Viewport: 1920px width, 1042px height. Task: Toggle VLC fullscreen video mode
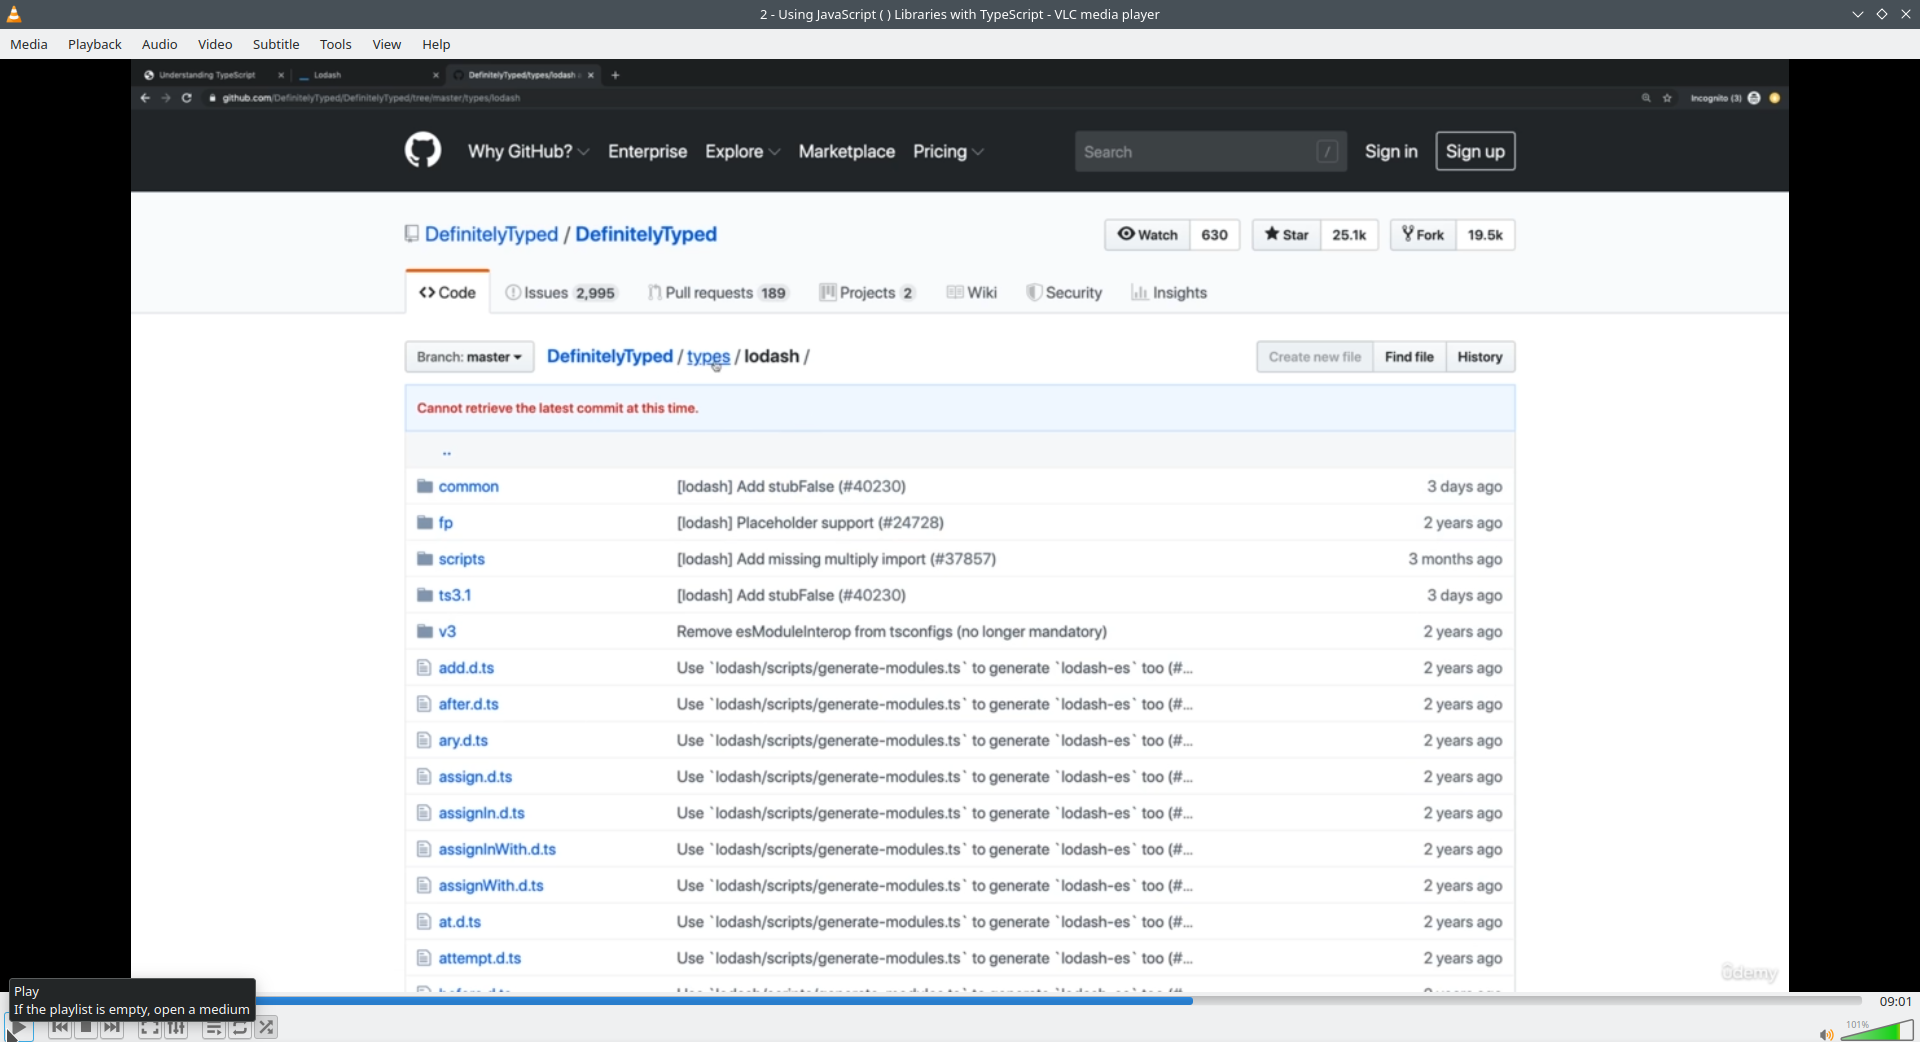(150, 1028)
